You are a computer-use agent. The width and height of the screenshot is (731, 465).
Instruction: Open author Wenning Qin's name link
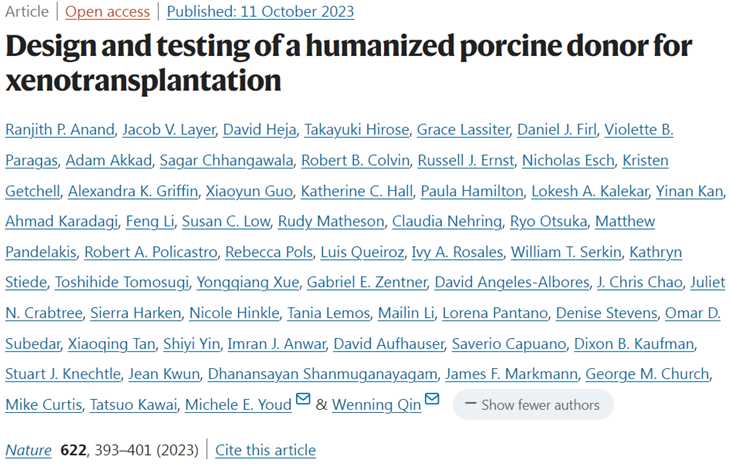tap(376, 405)
